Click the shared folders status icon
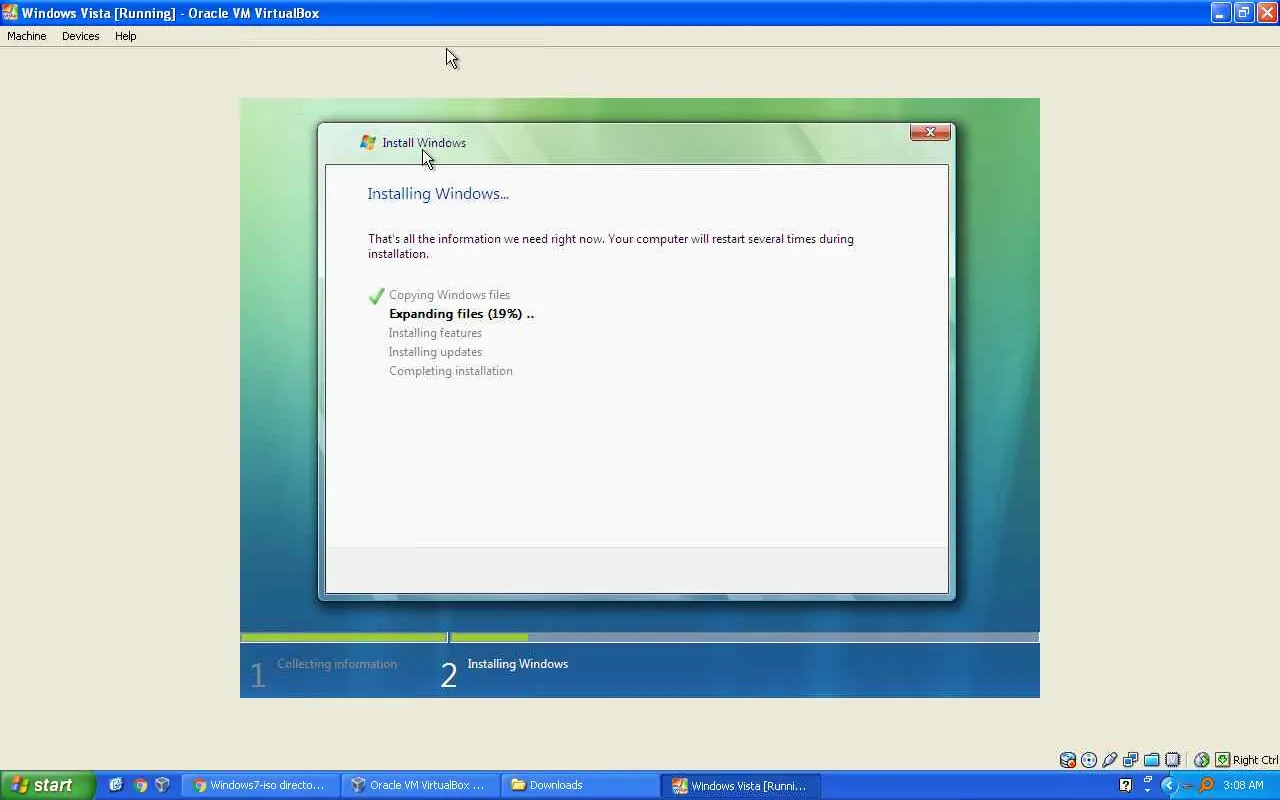 pos(1152,760)
